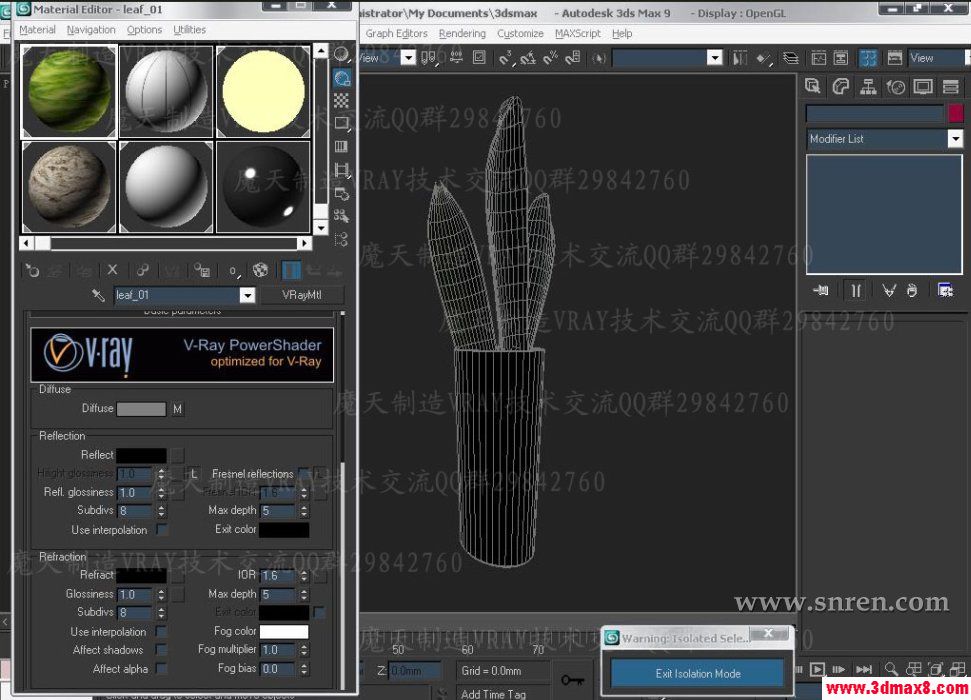The image size is (971, 700).
Task: Enable Fresnel reflections
Action: pos(303,473)
